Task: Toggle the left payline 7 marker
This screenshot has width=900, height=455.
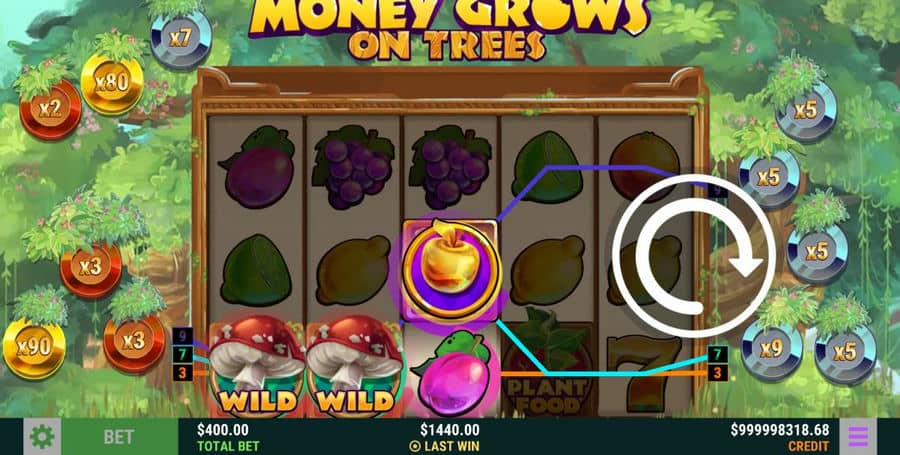Action: click(x=183, y=353)
